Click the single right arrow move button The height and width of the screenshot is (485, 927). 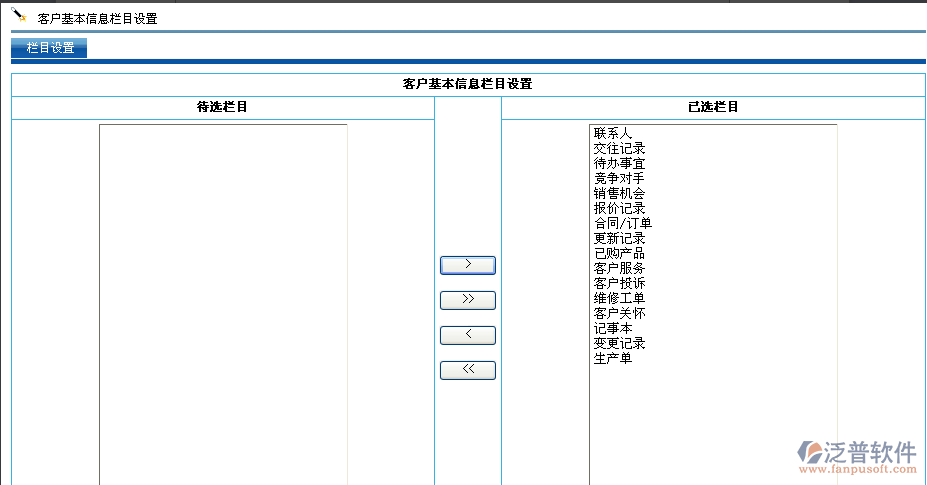467,265
